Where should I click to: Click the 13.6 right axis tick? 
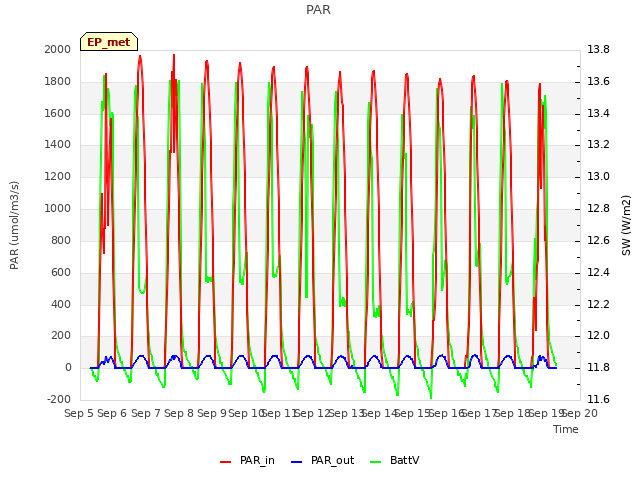coord(598,81)
